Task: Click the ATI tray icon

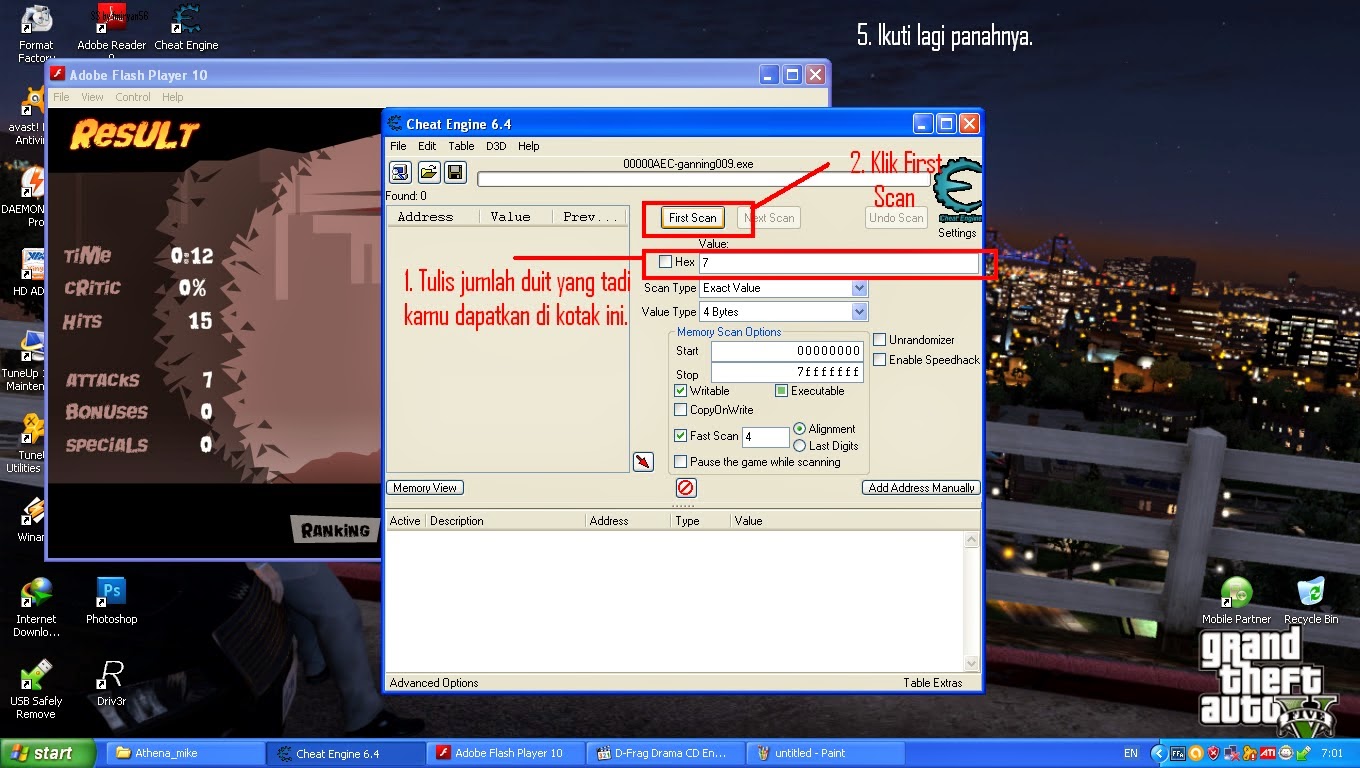Action: click(1267, 753)
